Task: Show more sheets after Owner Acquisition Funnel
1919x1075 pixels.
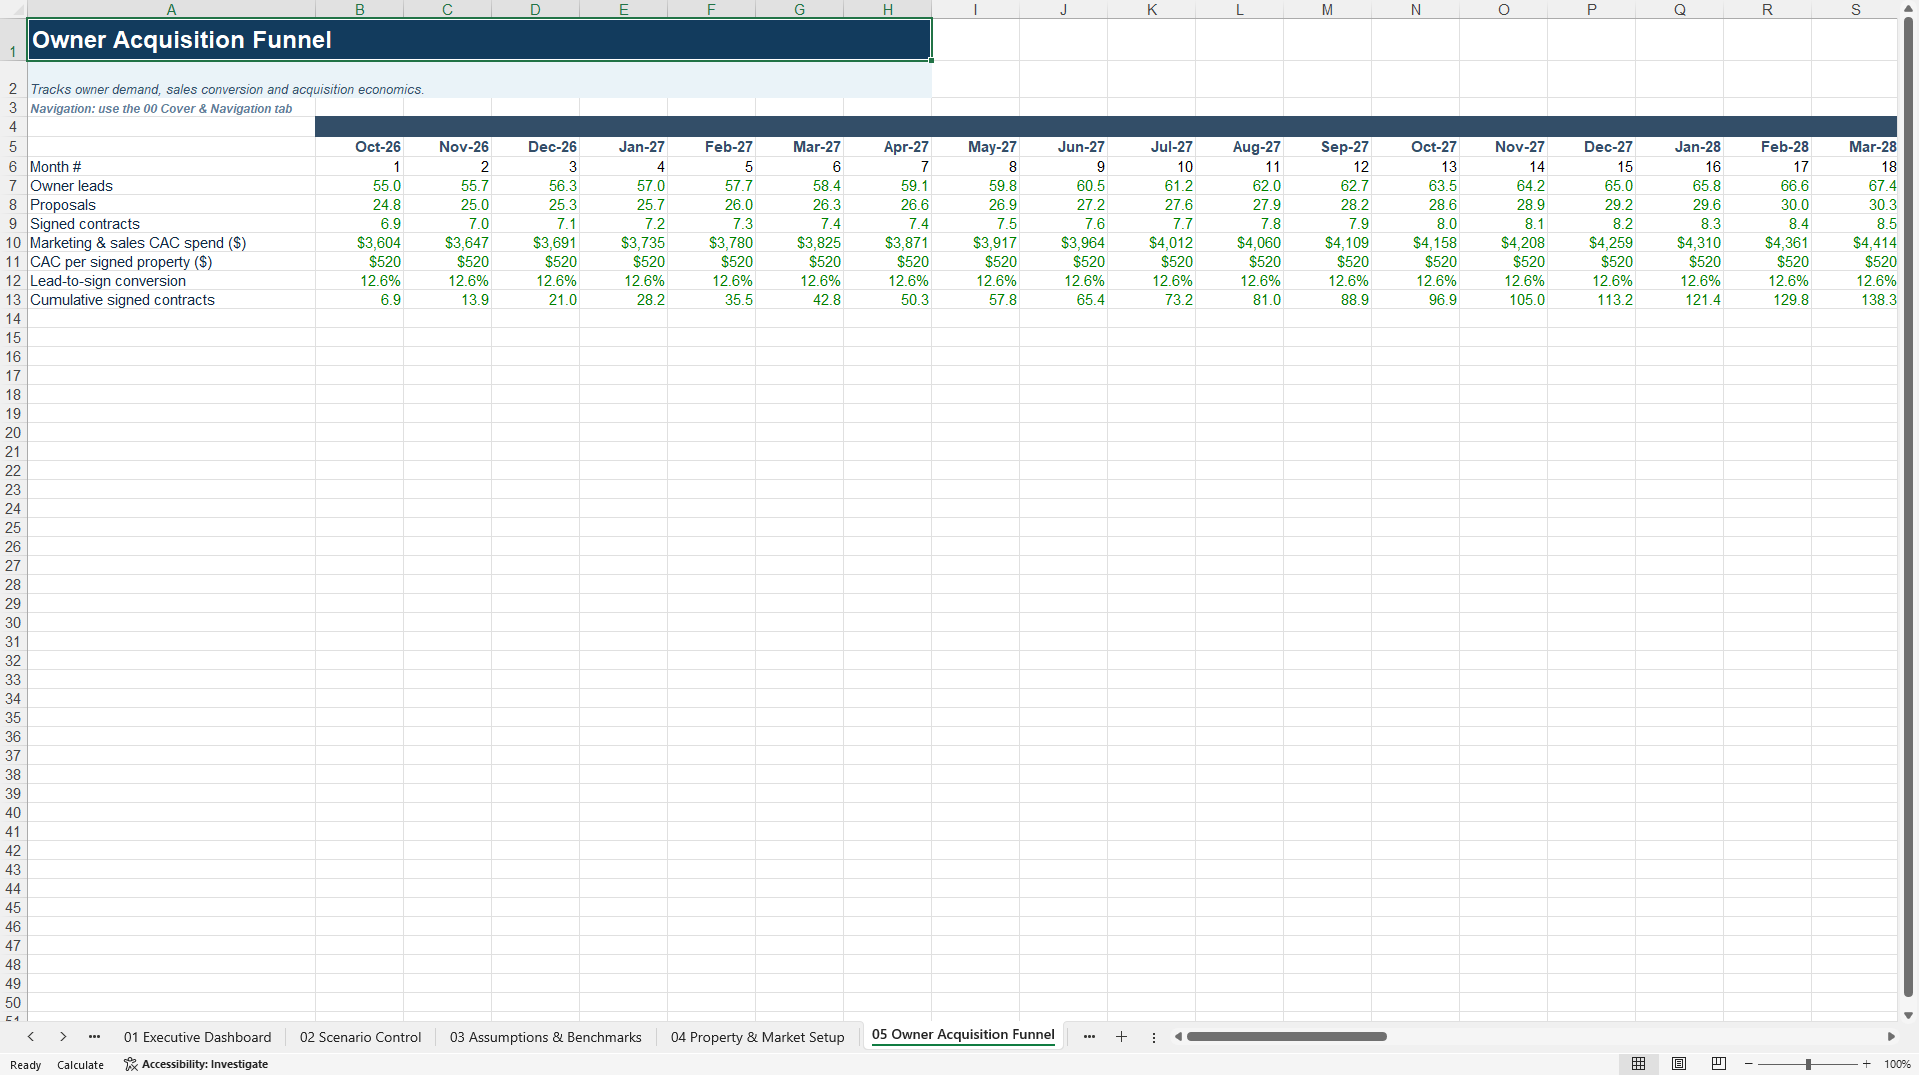Action: [x=1089, y=1037]
